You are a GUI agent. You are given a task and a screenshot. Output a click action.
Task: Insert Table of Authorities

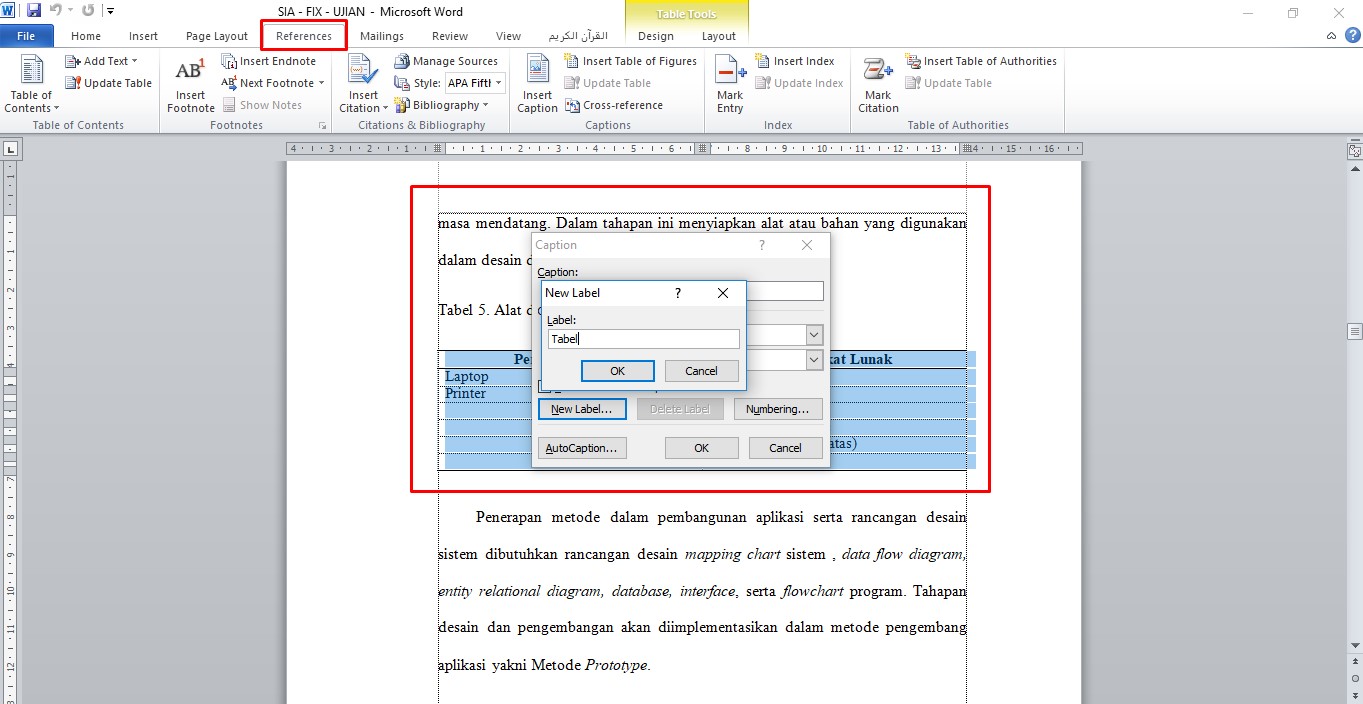(x=981, y=60)
